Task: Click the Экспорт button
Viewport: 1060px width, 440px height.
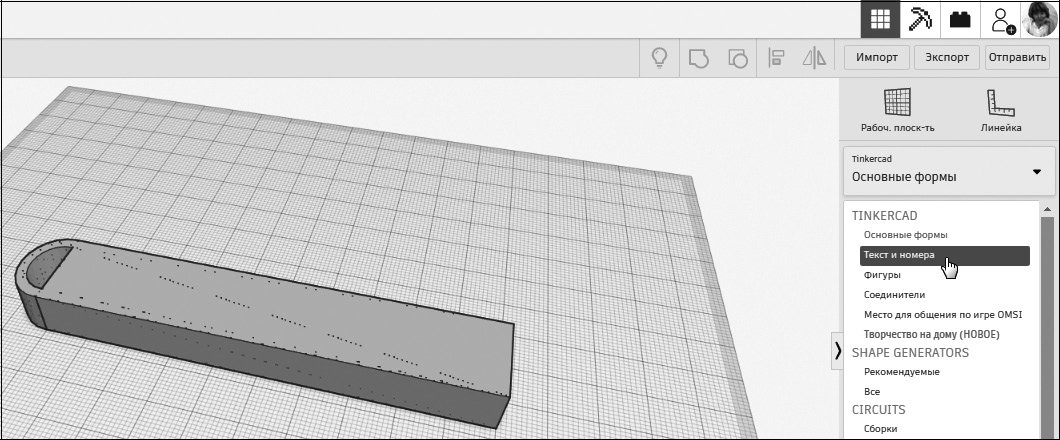Action: click(x=946, y=57)
